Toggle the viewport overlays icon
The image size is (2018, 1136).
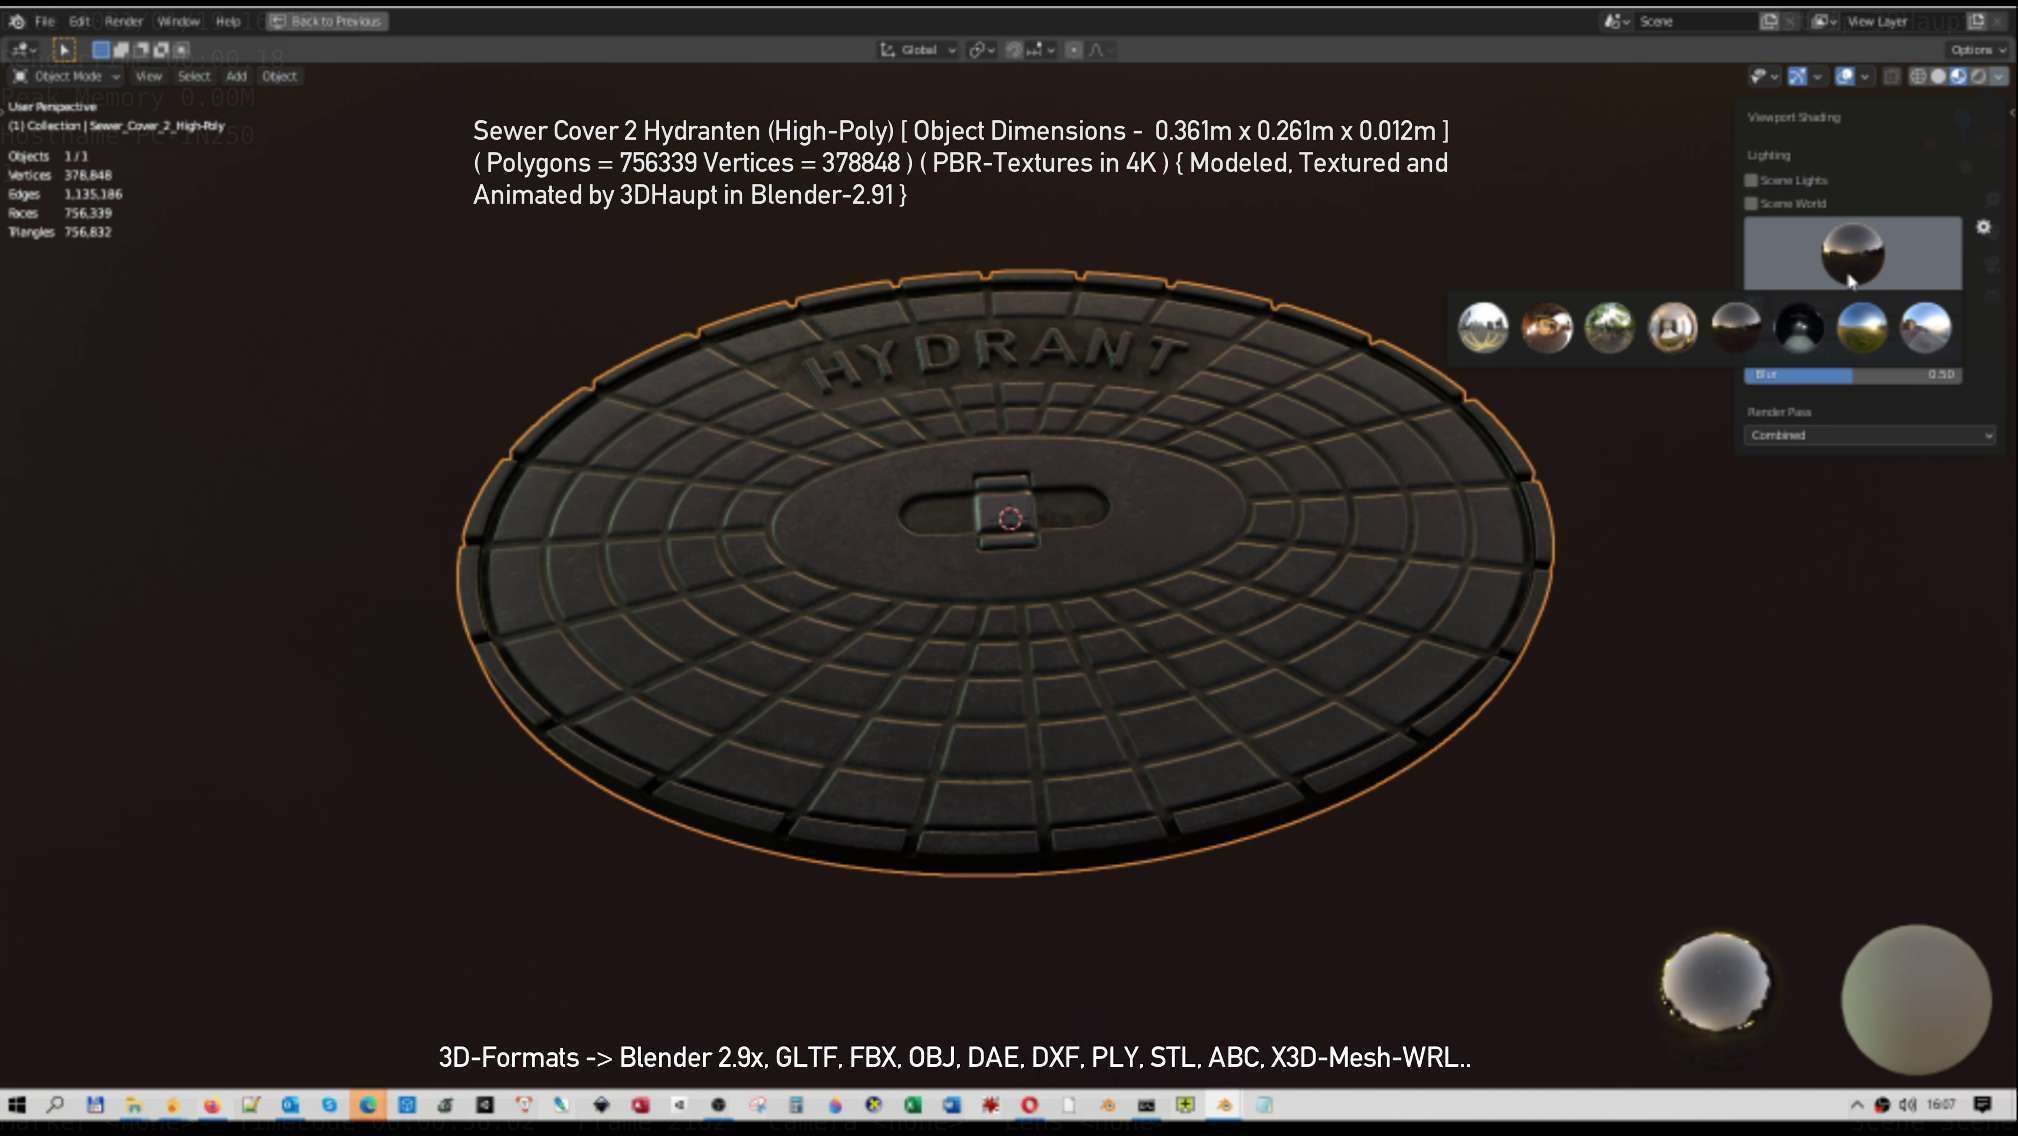point(1845,76)
